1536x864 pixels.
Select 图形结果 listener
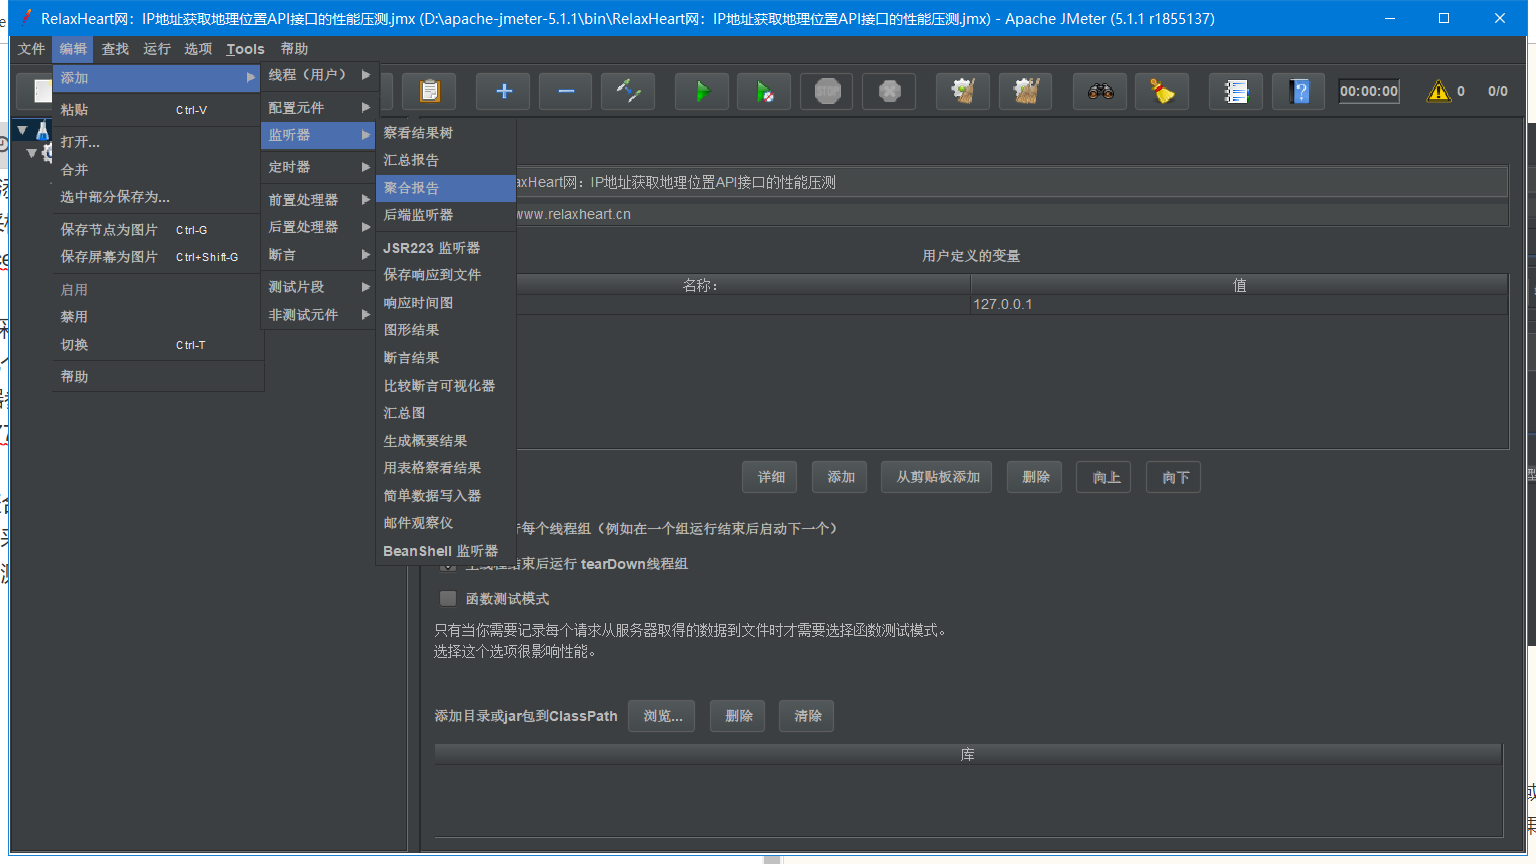point(446,330)
